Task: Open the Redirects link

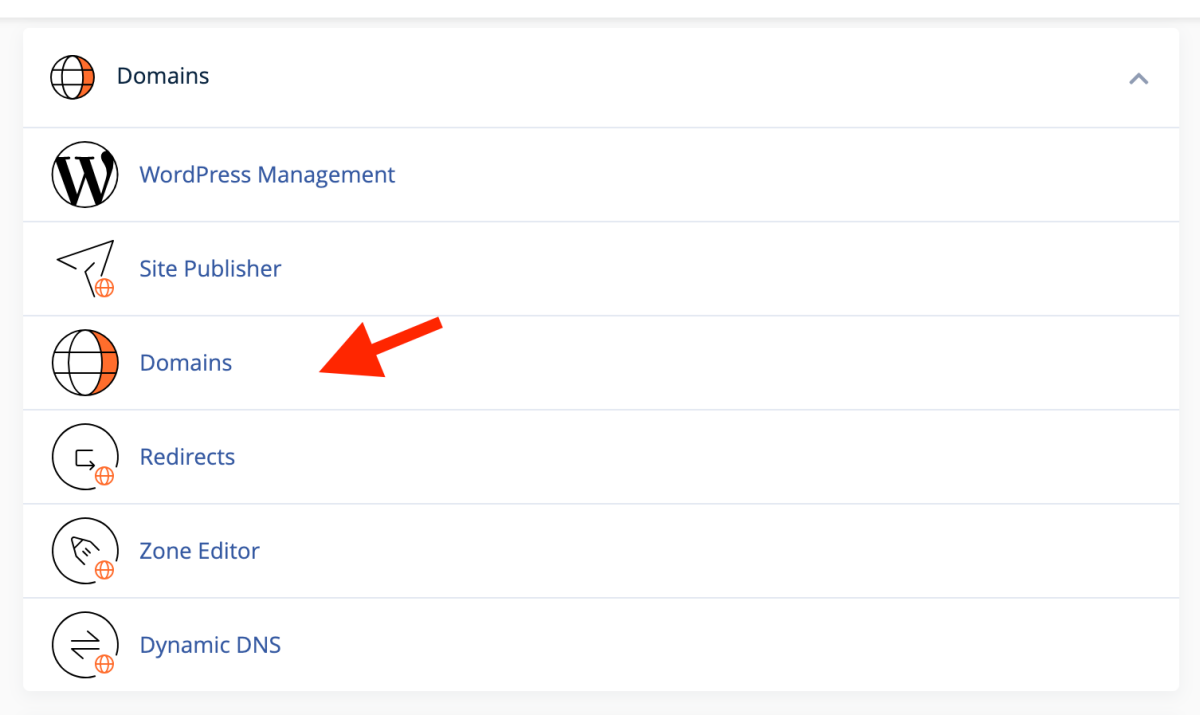Action: tap(187, 457)
